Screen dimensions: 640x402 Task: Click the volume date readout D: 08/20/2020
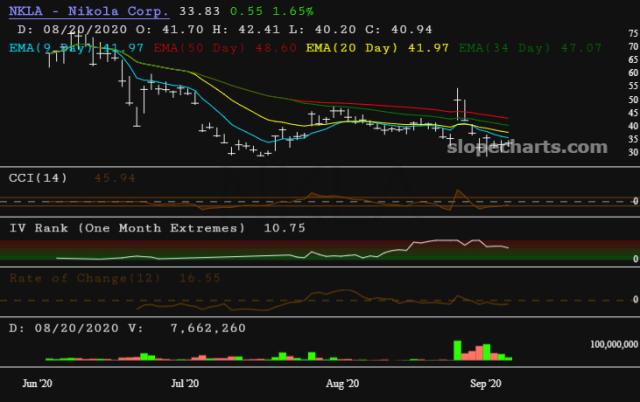pyautogui.click(x=64, y=328)
